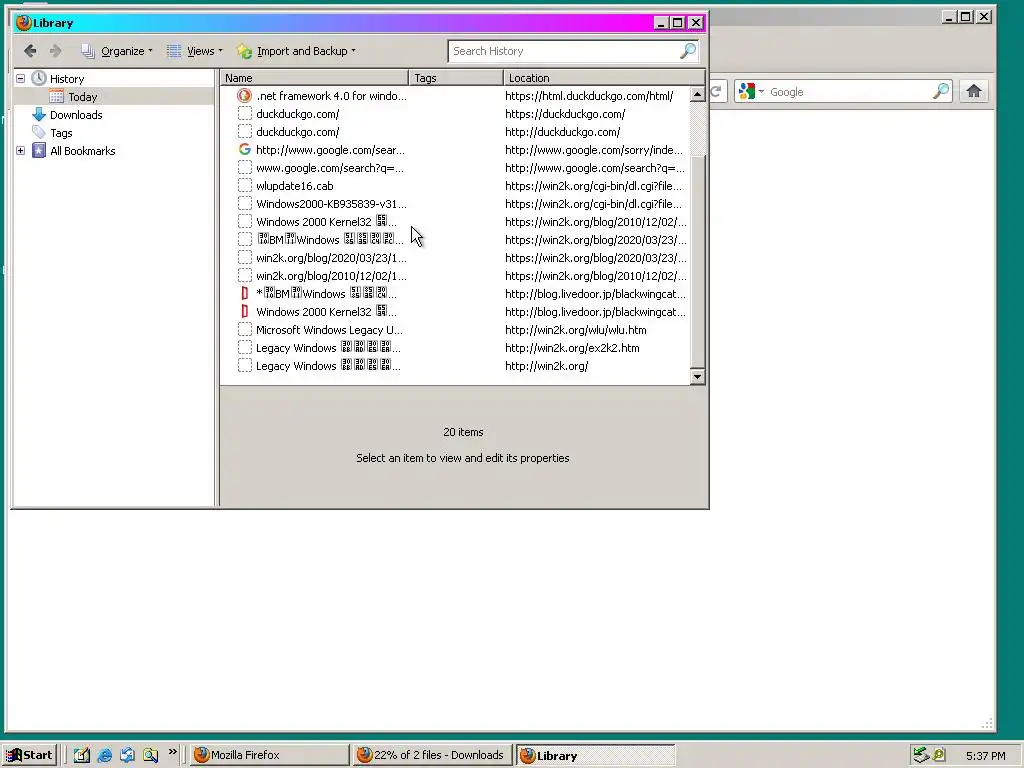Screen dimensions: 1024x768
Task: Focus the Search History field
Action: (x=564, y=51)
